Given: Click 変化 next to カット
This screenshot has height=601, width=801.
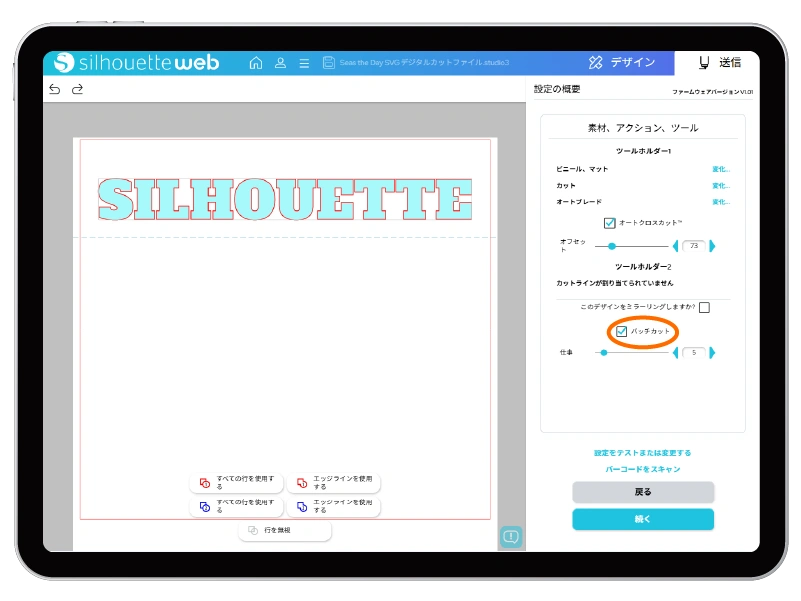Looking at the screenshot, I should (x=721, y=186).
